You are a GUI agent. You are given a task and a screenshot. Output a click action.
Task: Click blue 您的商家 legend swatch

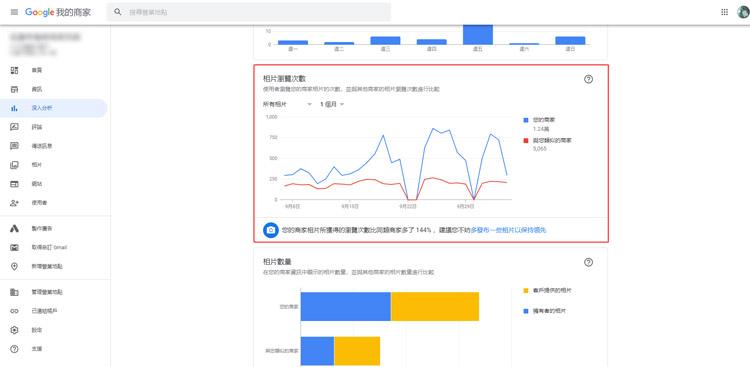point(526,120)
